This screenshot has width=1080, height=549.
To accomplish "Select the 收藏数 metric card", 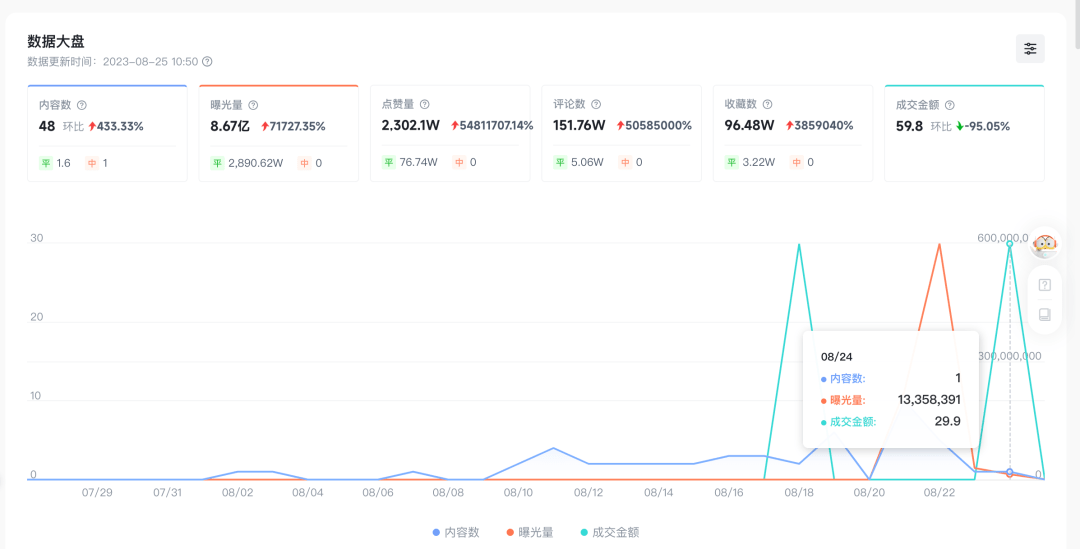I will point(793,133).
